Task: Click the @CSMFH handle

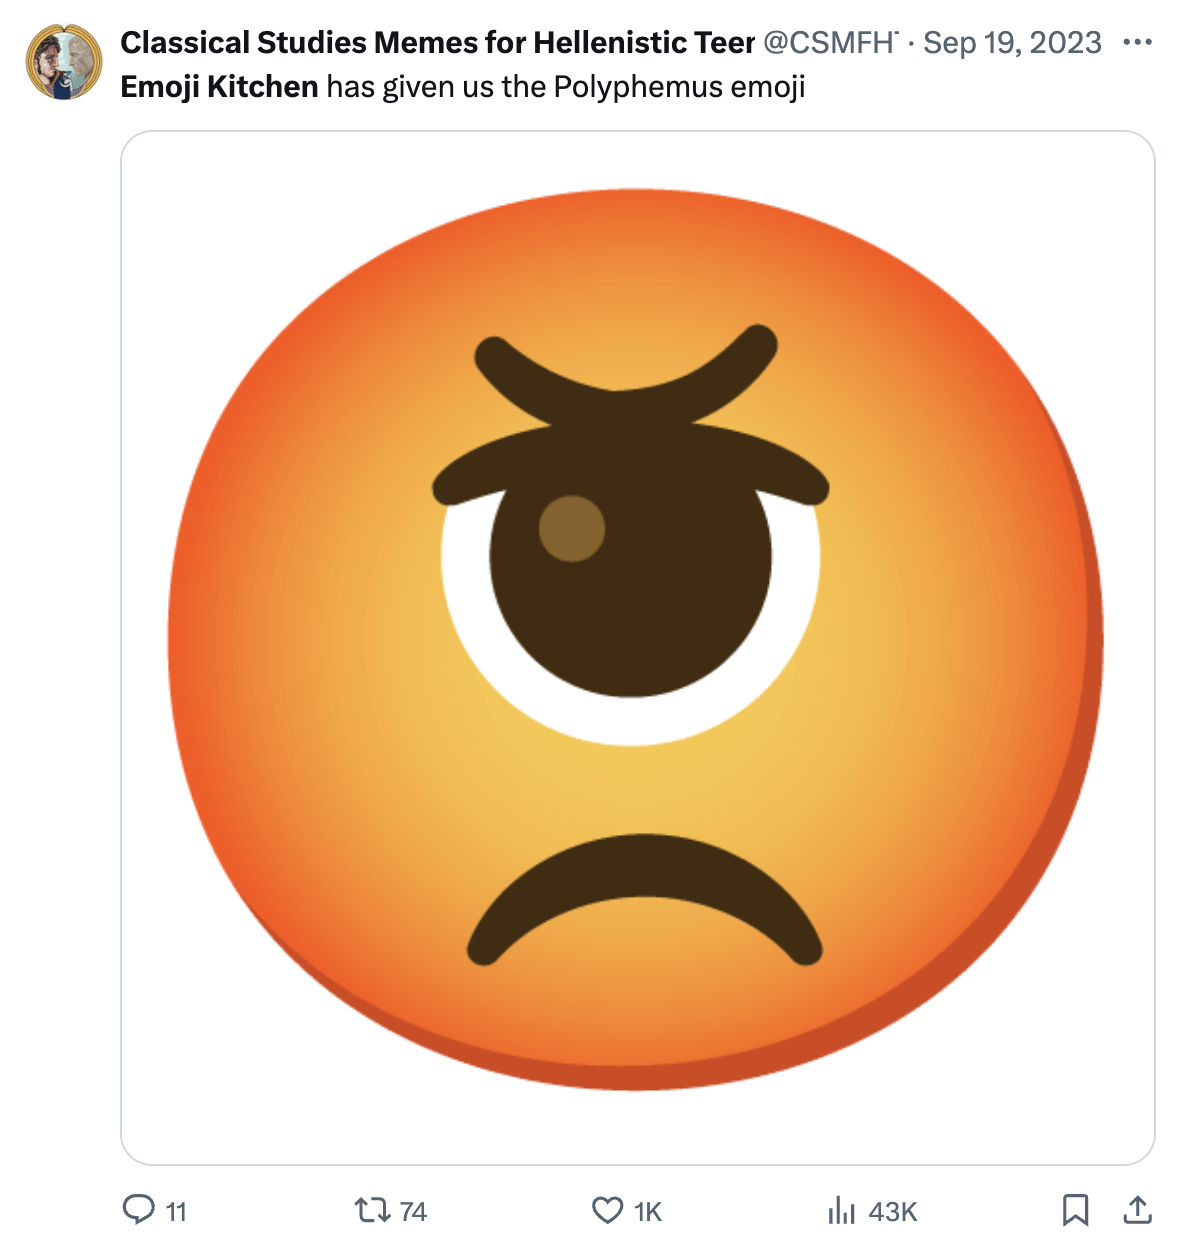Action: [830, 43]
